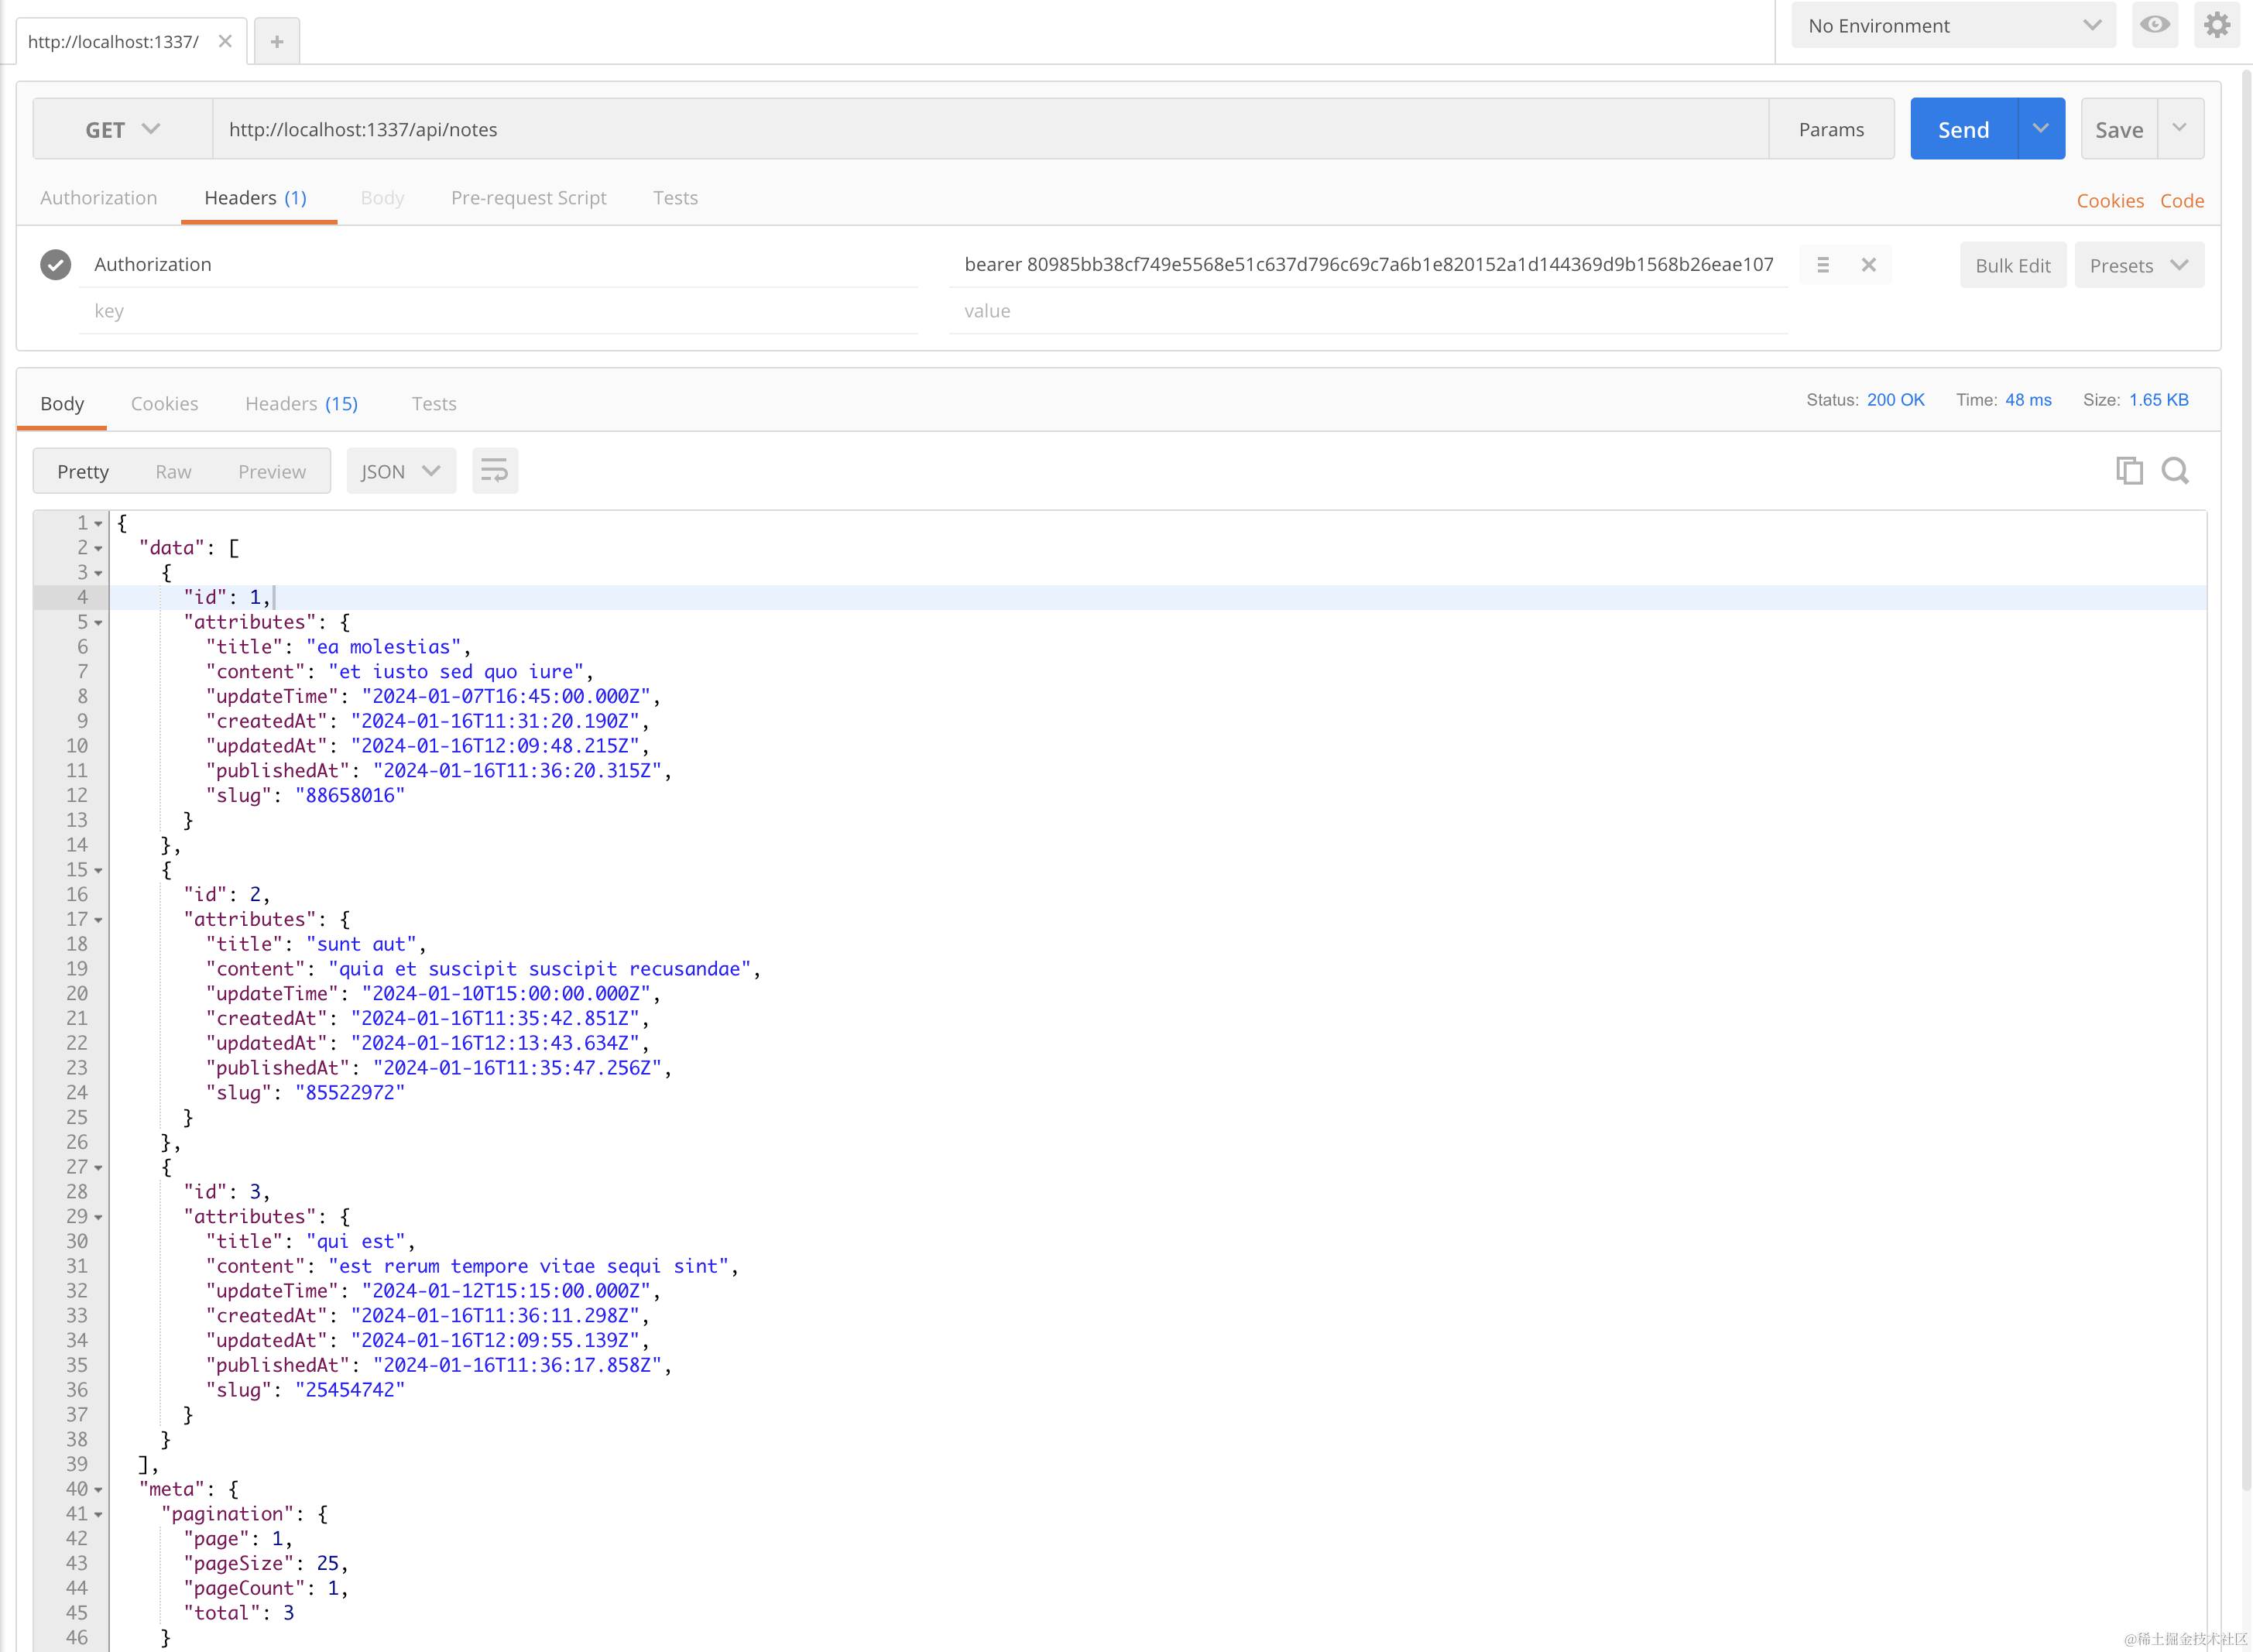
Task: Open the search response magnifier icon
Action: pos(2175,470)
